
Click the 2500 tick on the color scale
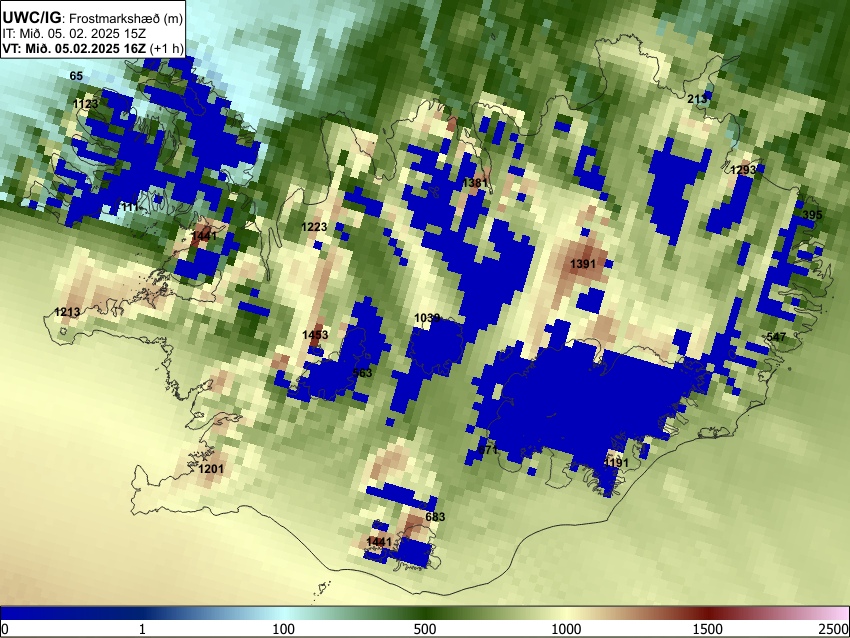834,629
